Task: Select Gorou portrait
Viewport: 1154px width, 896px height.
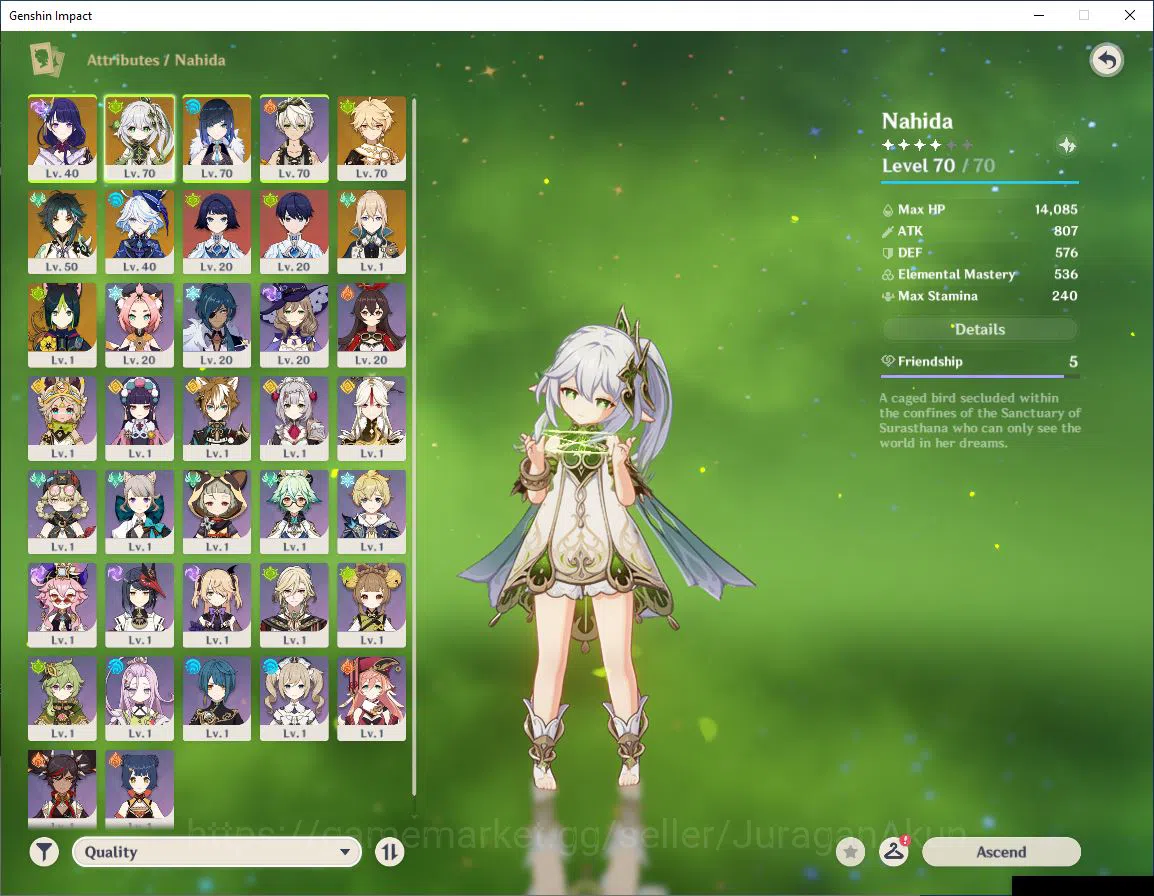Action: pos(216,419)
